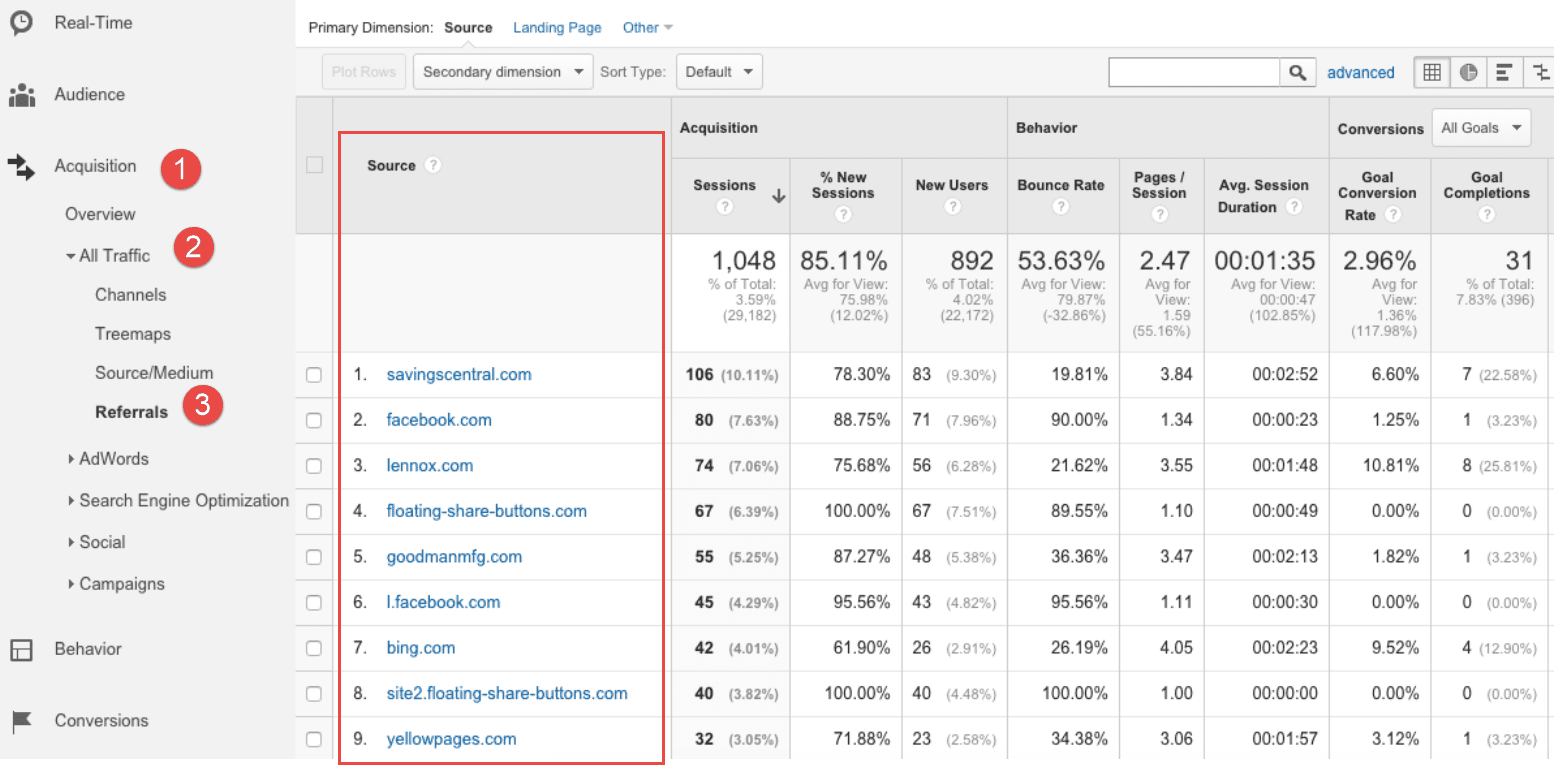Open the Bounce Rate help icon
This screenshot has height=765, width=1558.
click(x=1061, y=207)
